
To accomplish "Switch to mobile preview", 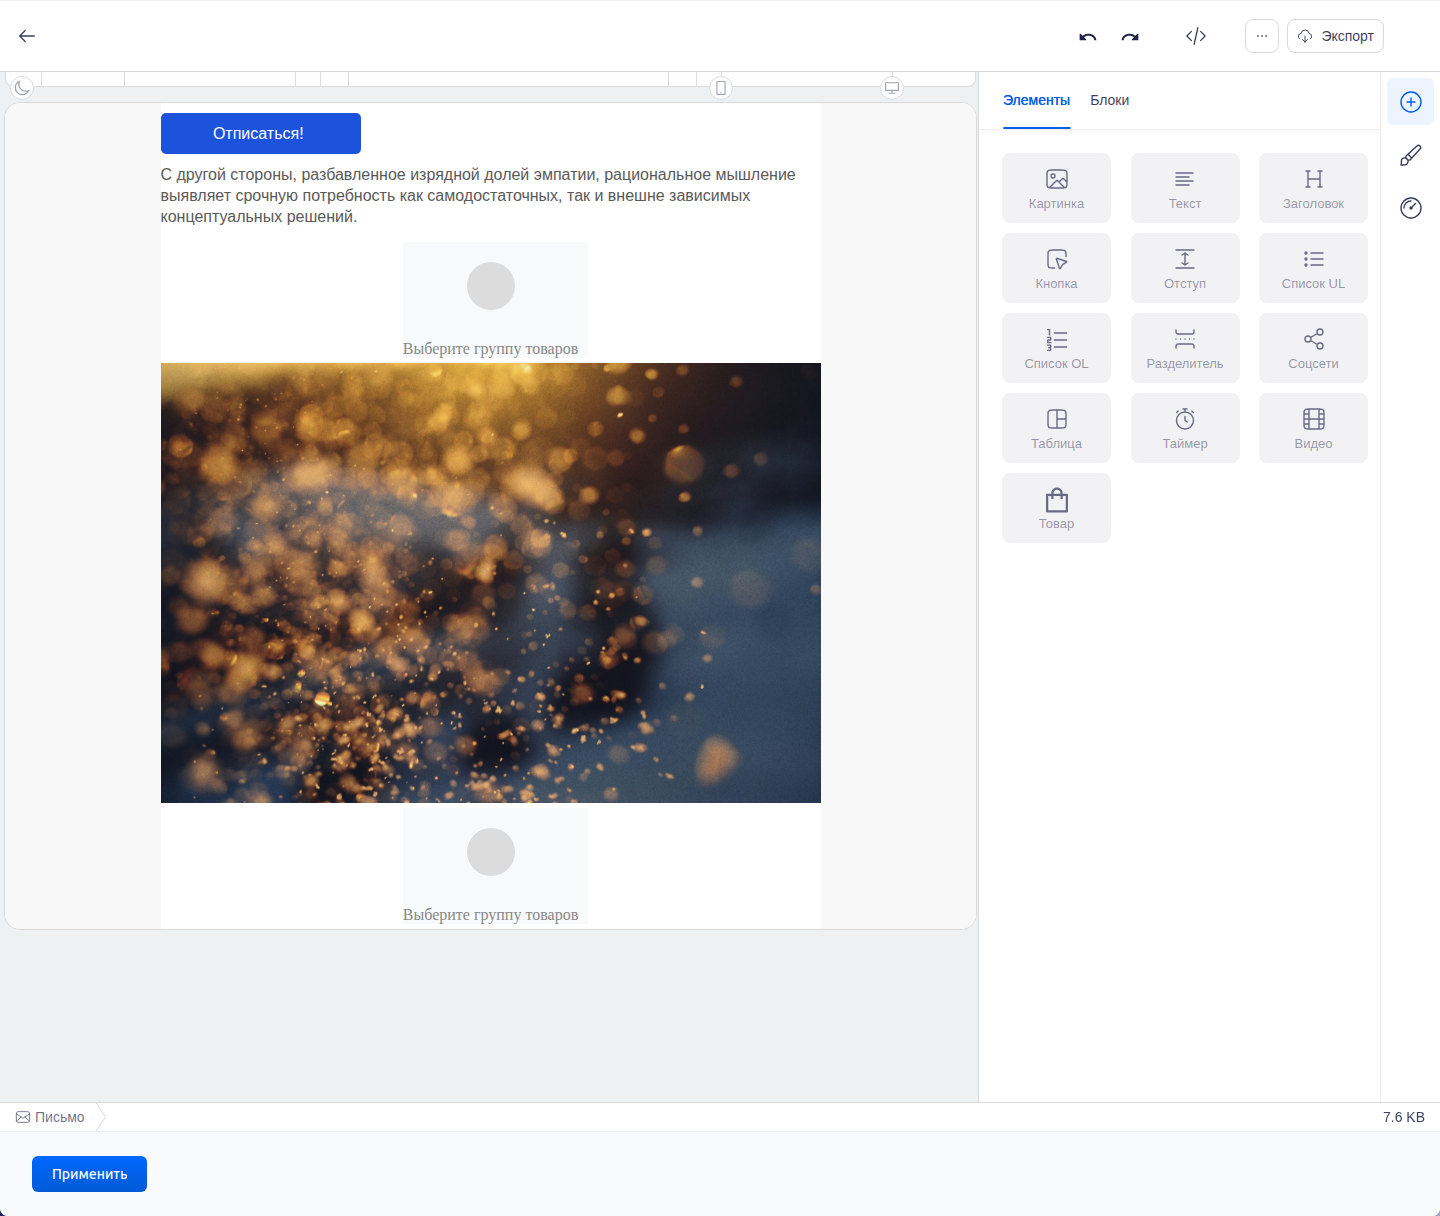I will 721,88.
